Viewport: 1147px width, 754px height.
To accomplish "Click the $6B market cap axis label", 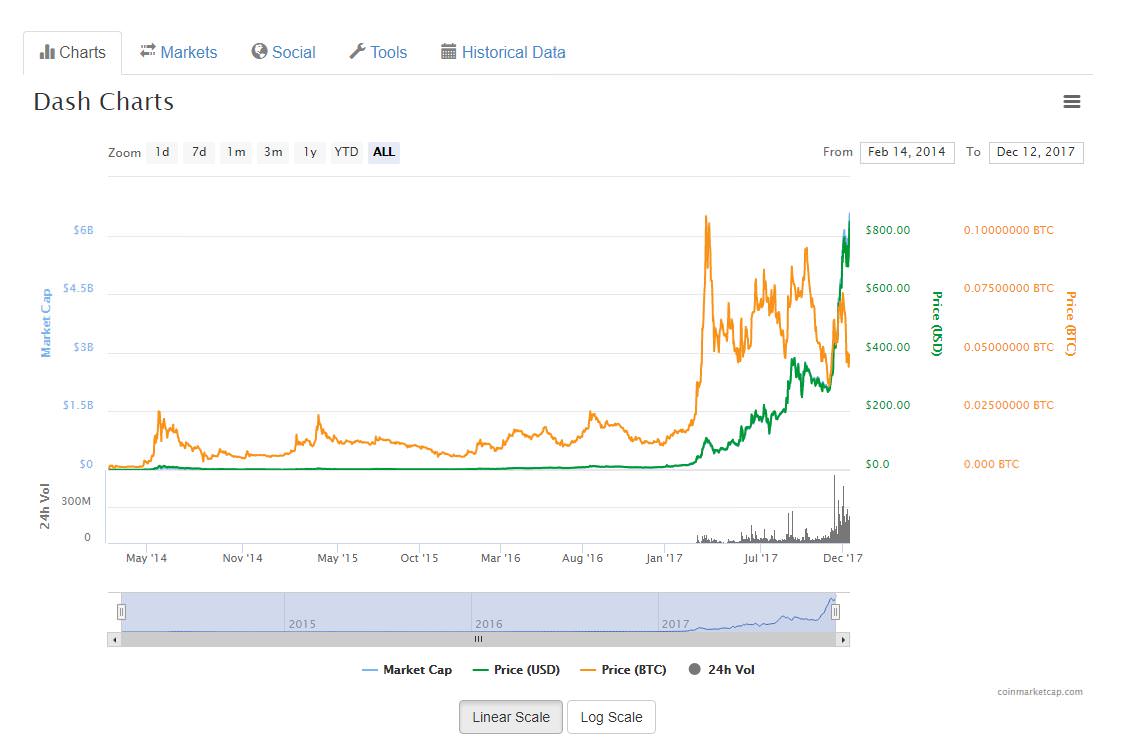I will 83,230.
